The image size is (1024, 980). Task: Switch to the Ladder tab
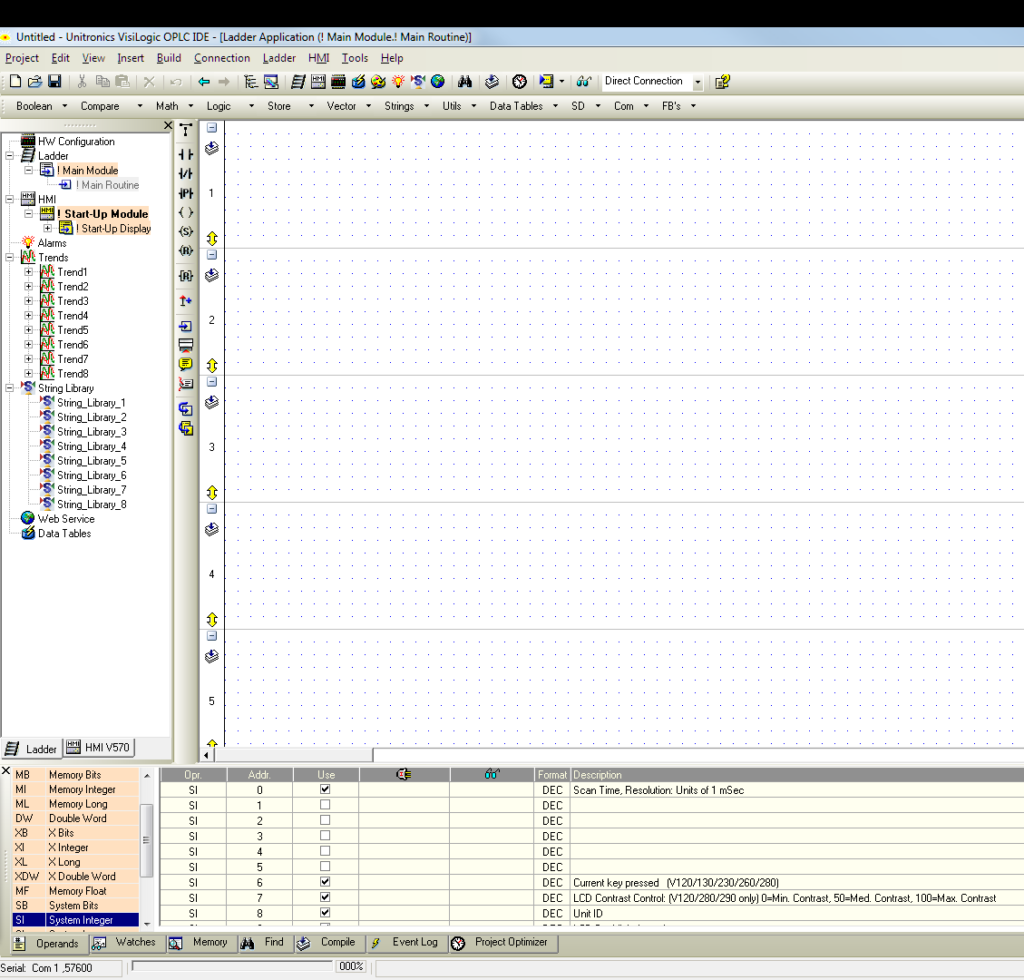tap(31, 749)
